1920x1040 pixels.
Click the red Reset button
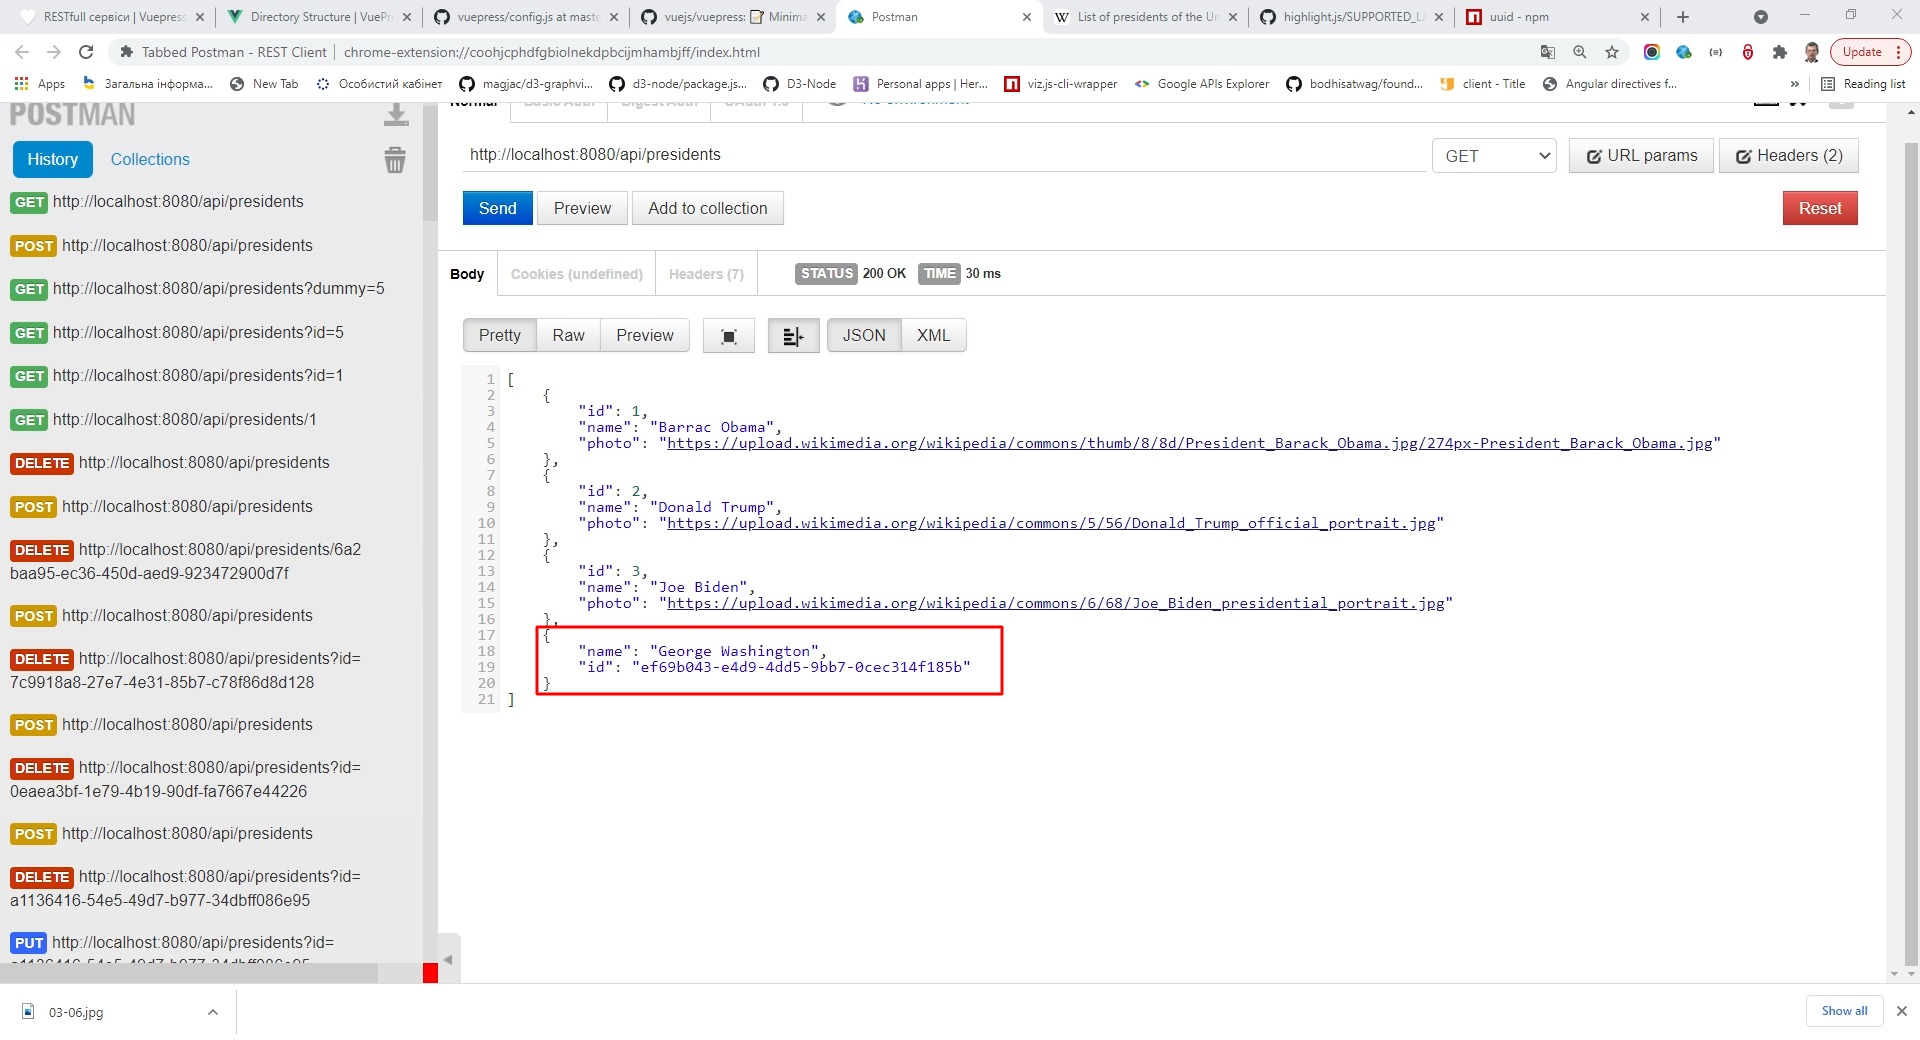click(x=1819, y=208)
